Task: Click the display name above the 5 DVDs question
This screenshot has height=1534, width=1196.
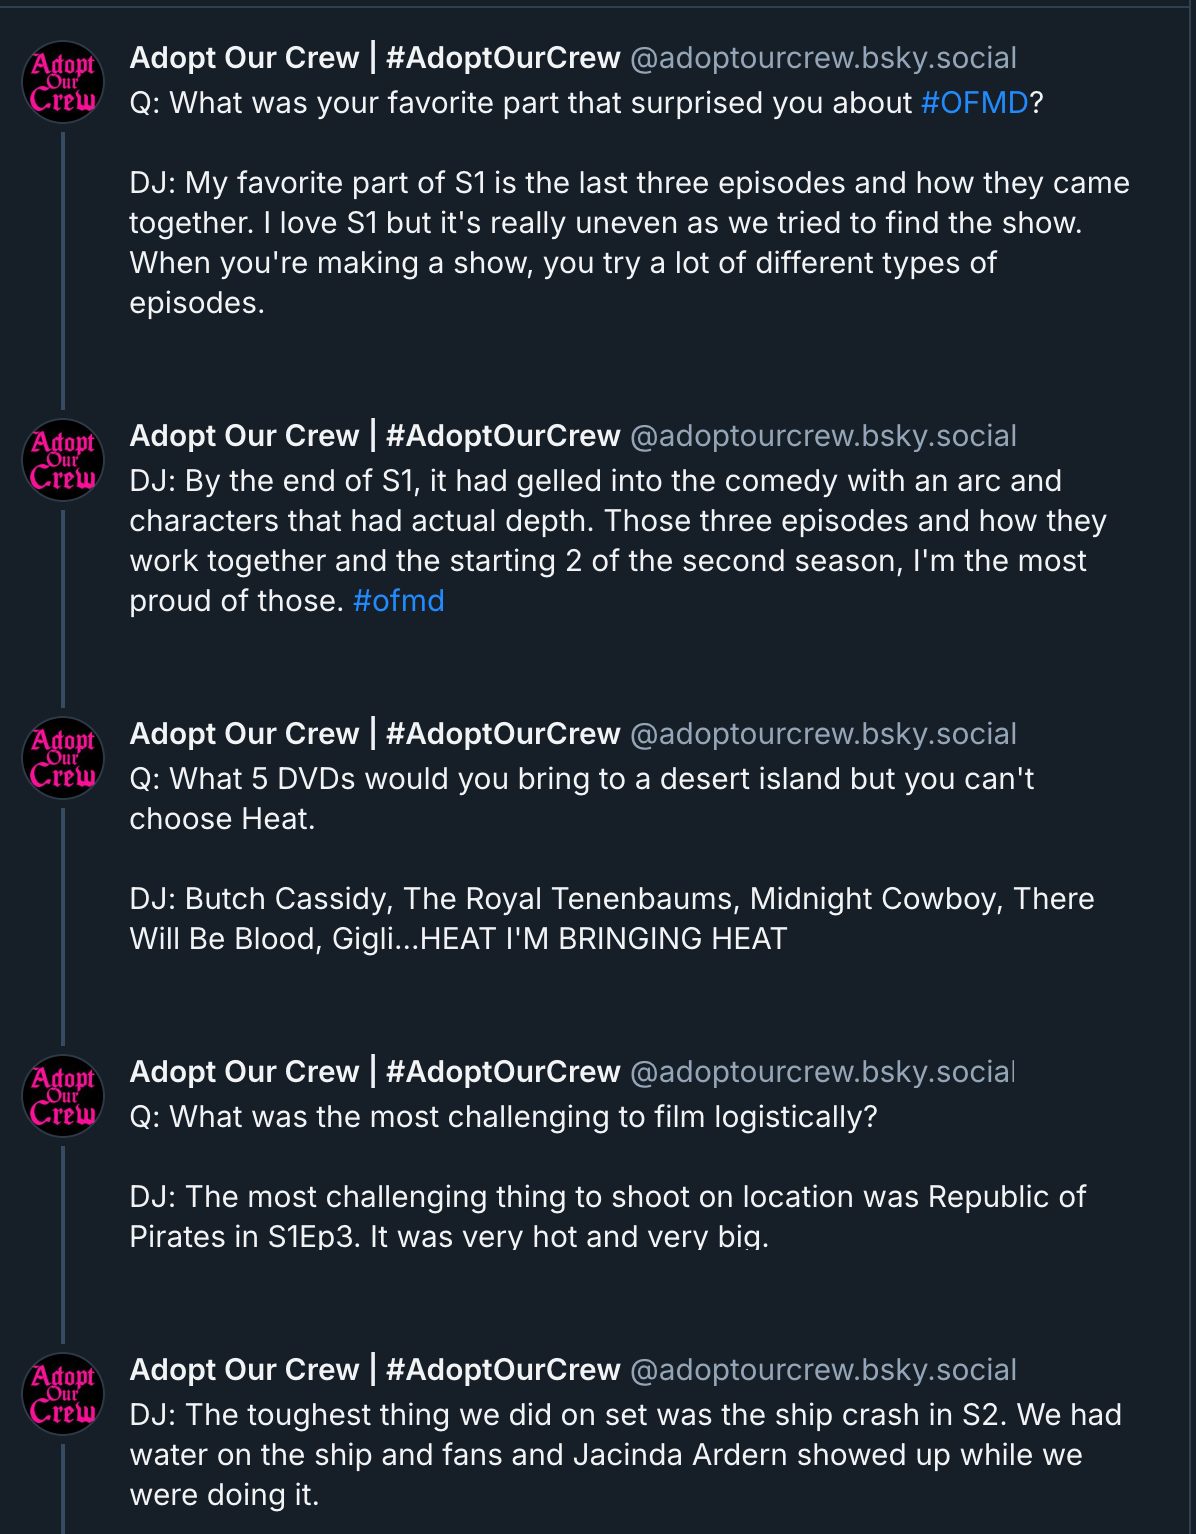Action: (375, 734)
